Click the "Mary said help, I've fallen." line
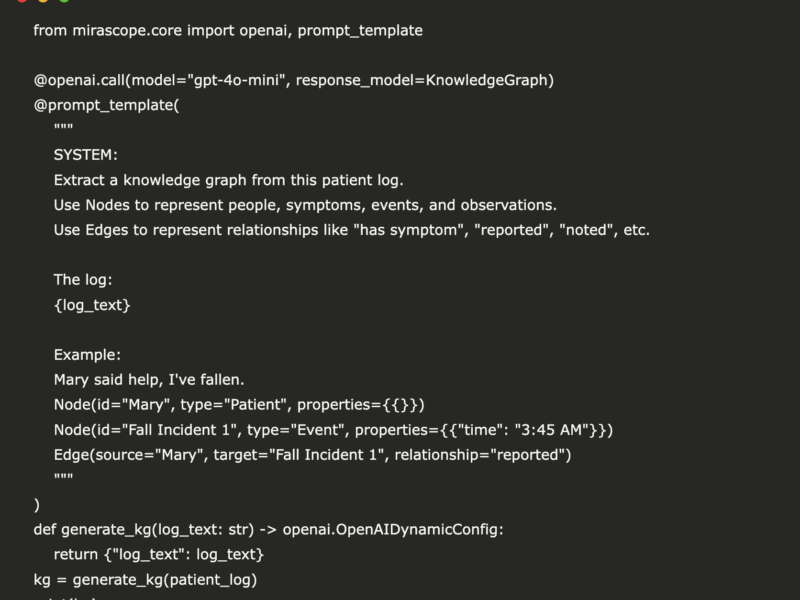 click(149, 380)
